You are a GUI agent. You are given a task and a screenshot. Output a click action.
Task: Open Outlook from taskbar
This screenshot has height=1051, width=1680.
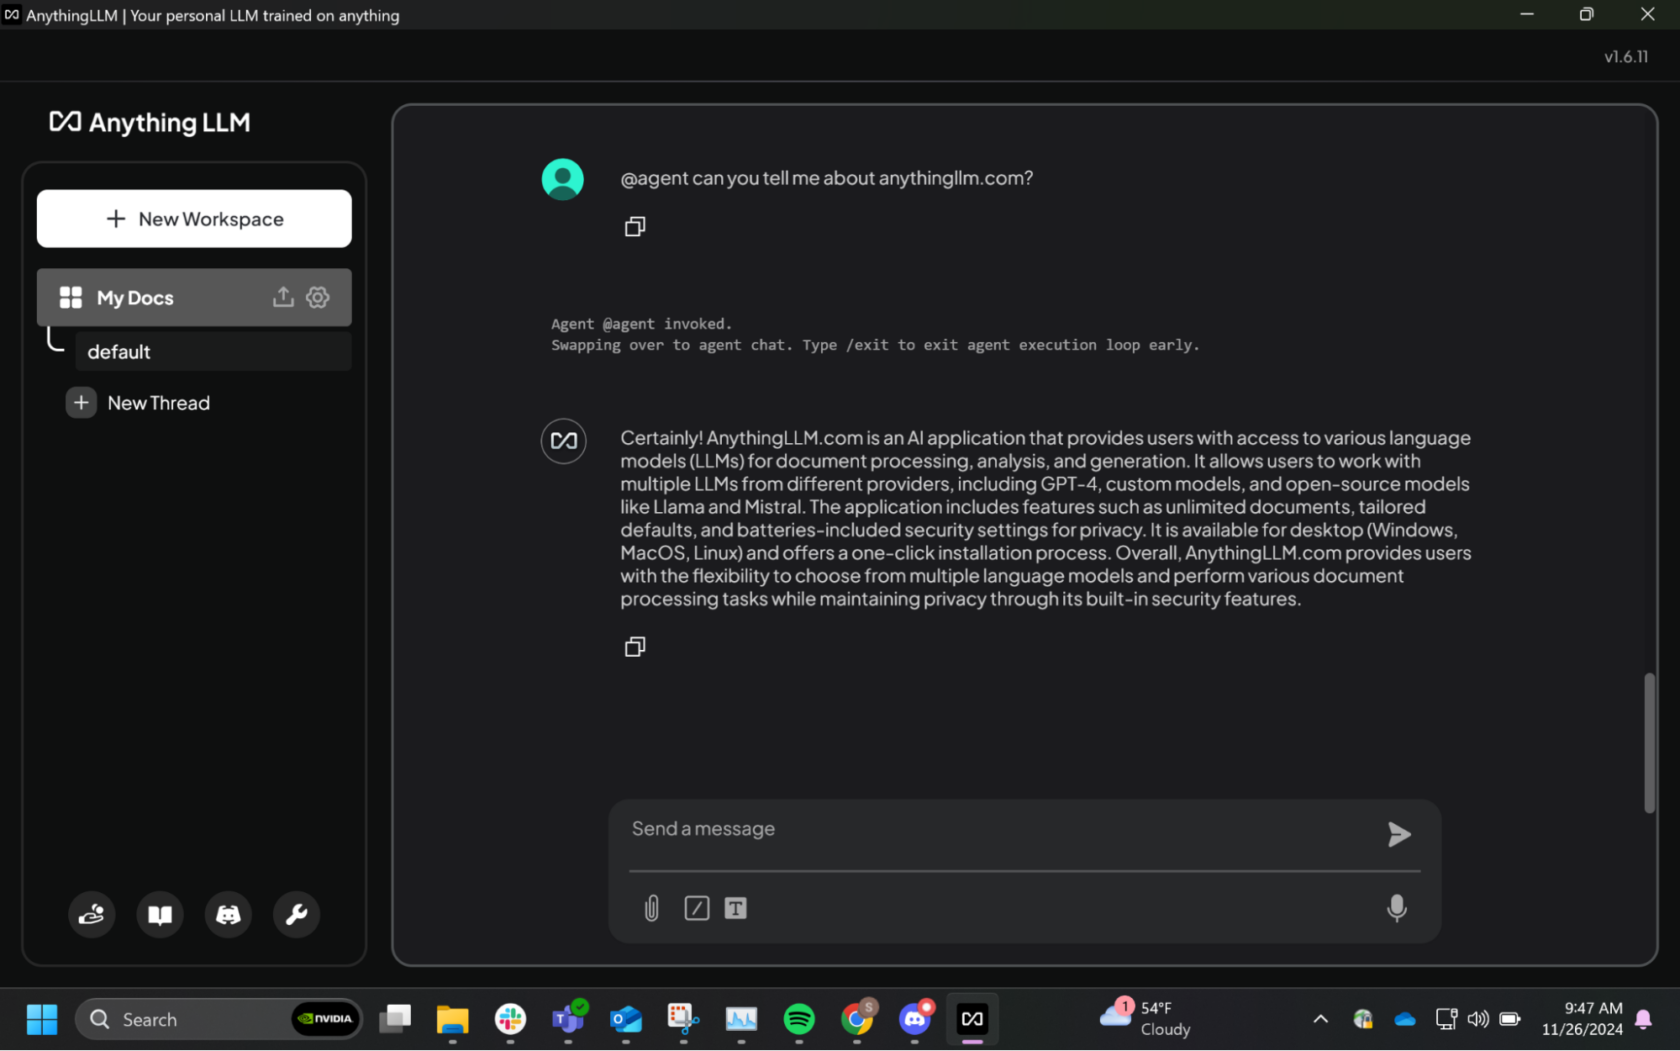tap(626, 1019)
